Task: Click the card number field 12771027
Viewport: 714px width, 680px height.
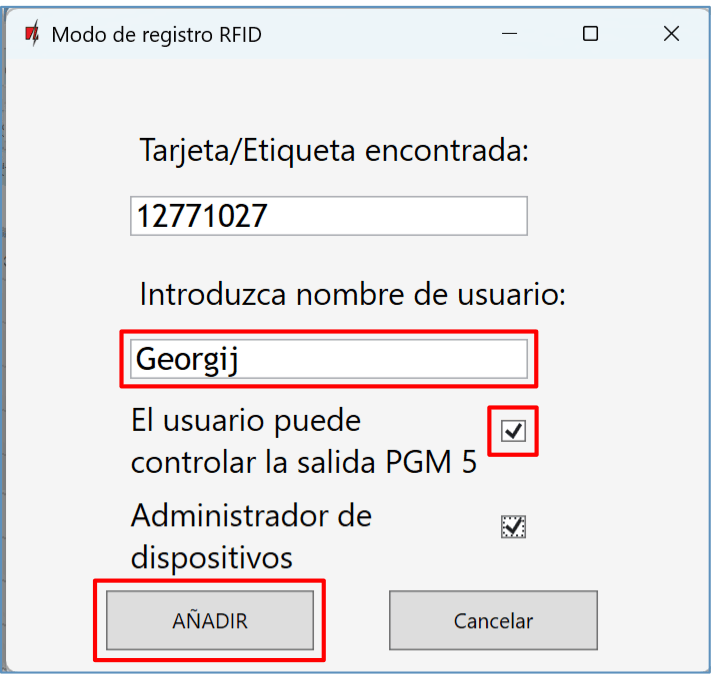Action: (x=328, y=216)
